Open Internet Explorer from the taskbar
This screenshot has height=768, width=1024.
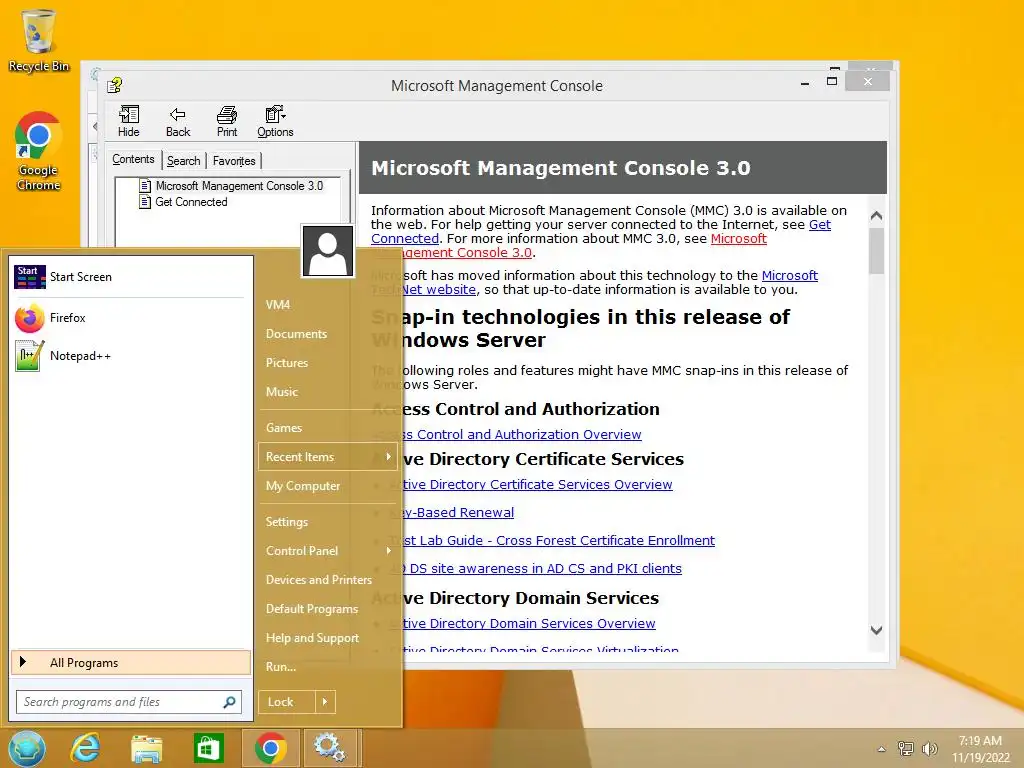pos(86,748)
